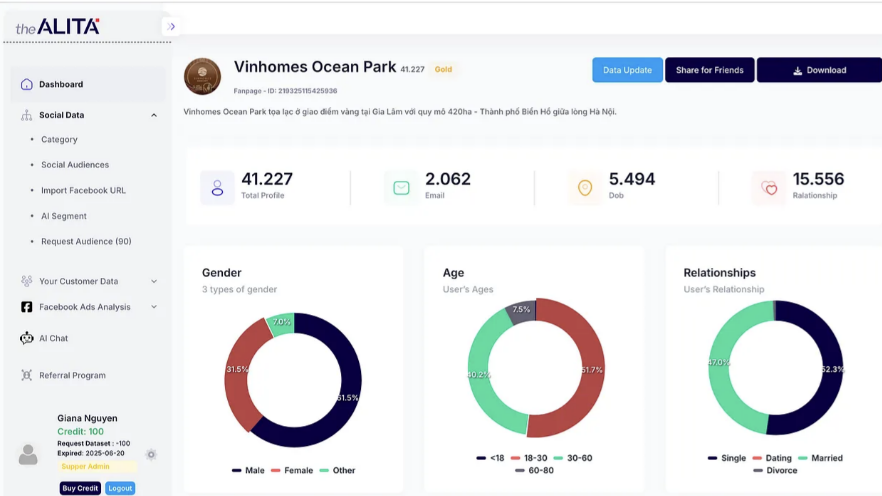Click the Referral Program icon

pyautogui.click(x=26, y=375)
